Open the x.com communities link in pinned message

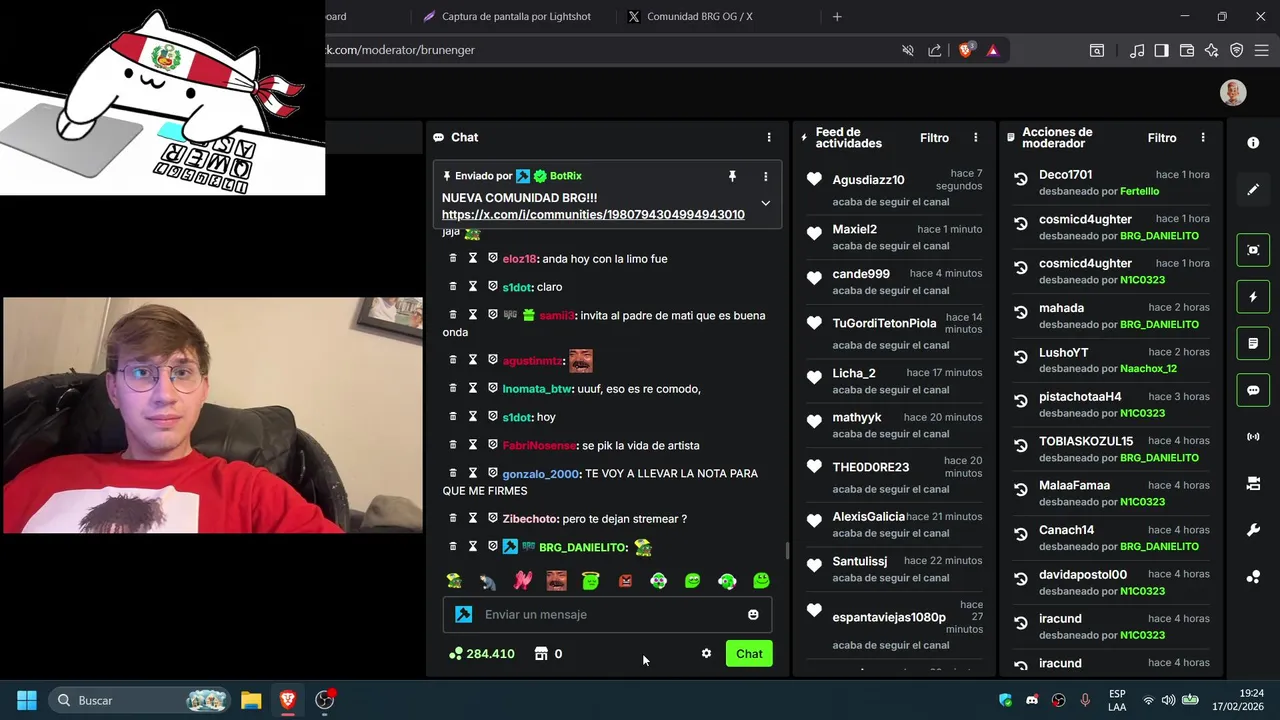pyautogui.click(x=593, y=215)
